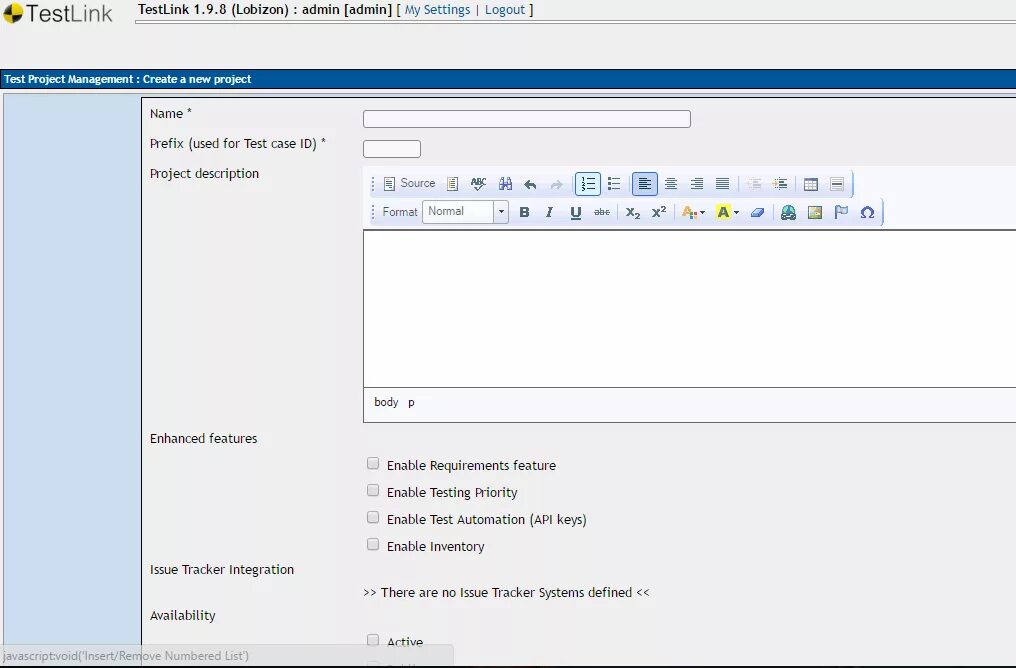The height and width of the screenshot is (668, 1016).
Task: Click the no Issue Tracker Systems message
Action: coord(507,592)
